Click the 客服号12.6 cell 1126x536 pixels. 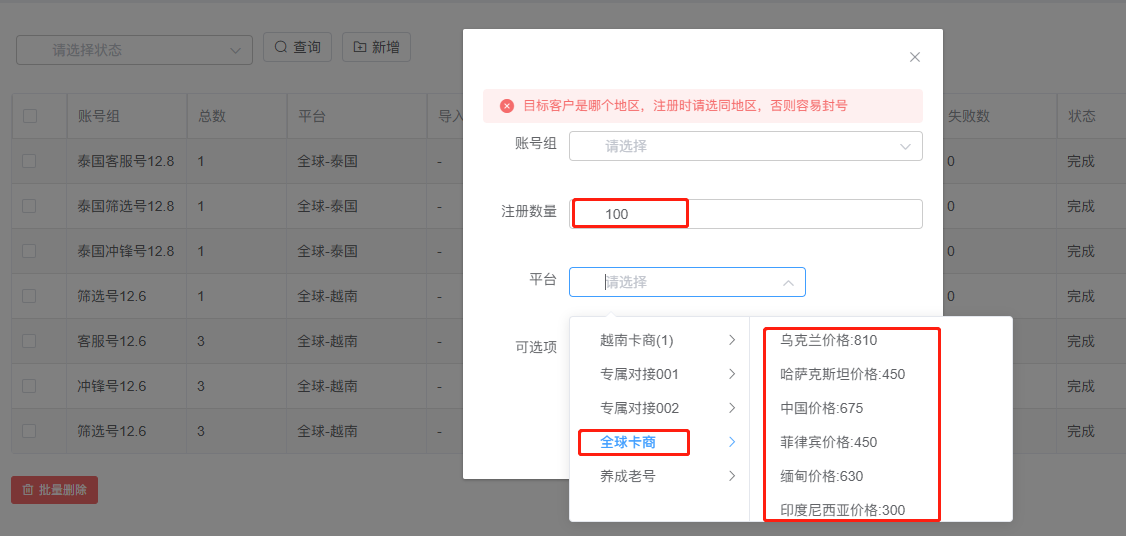[126, 341]
